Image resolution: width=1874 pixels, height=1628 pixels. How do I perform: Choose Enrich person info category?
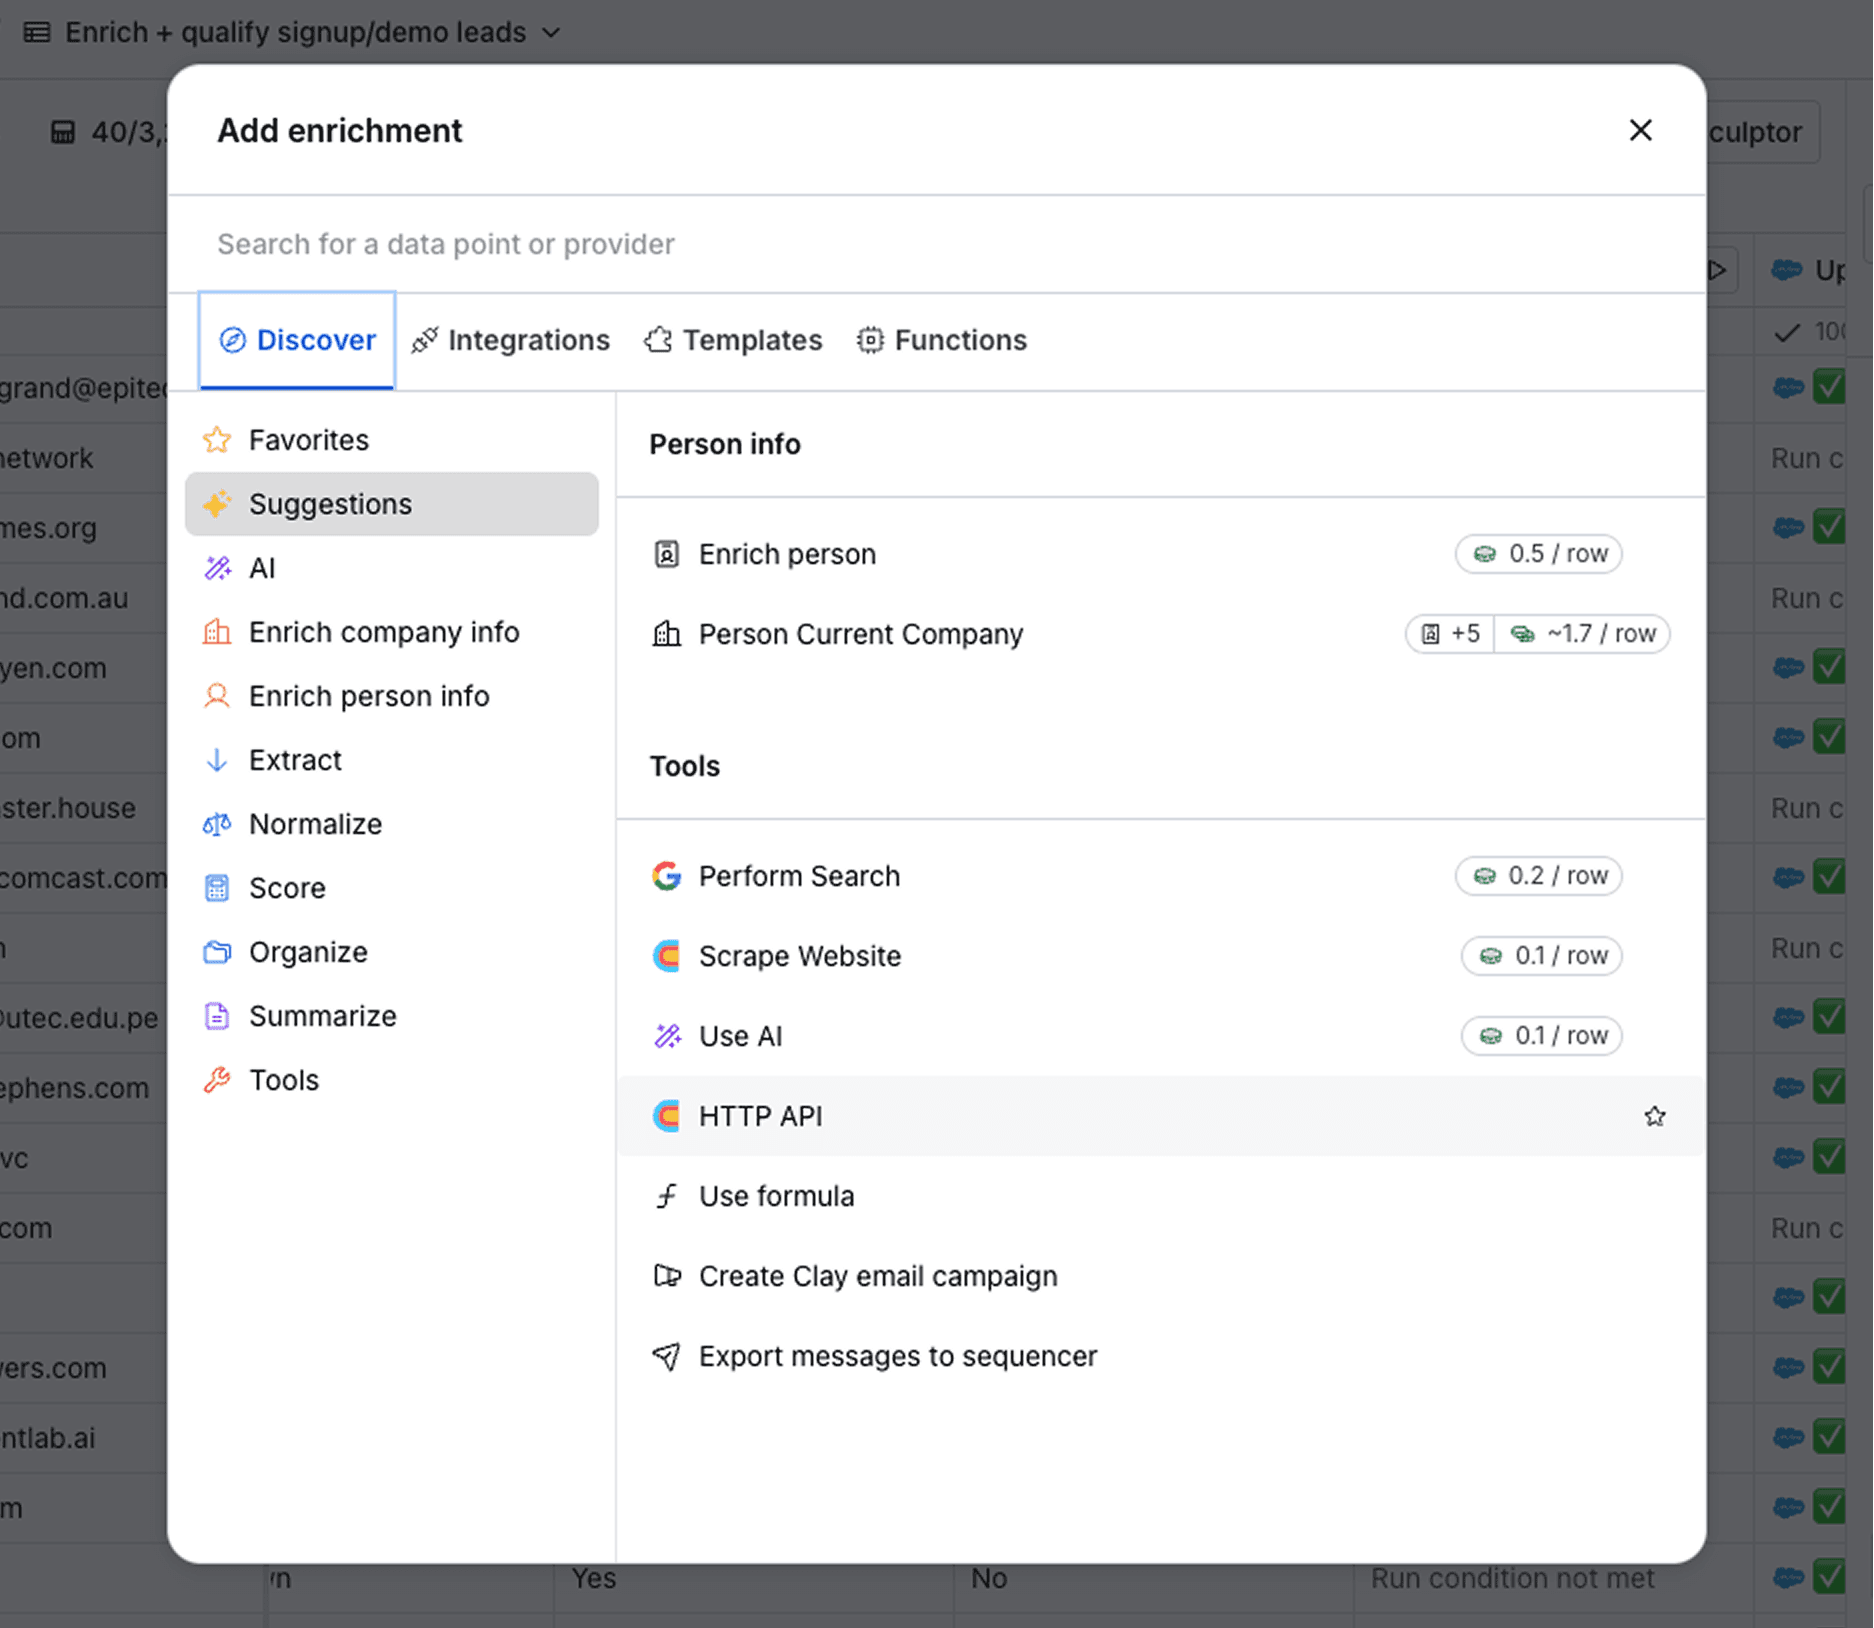(392, 696)
